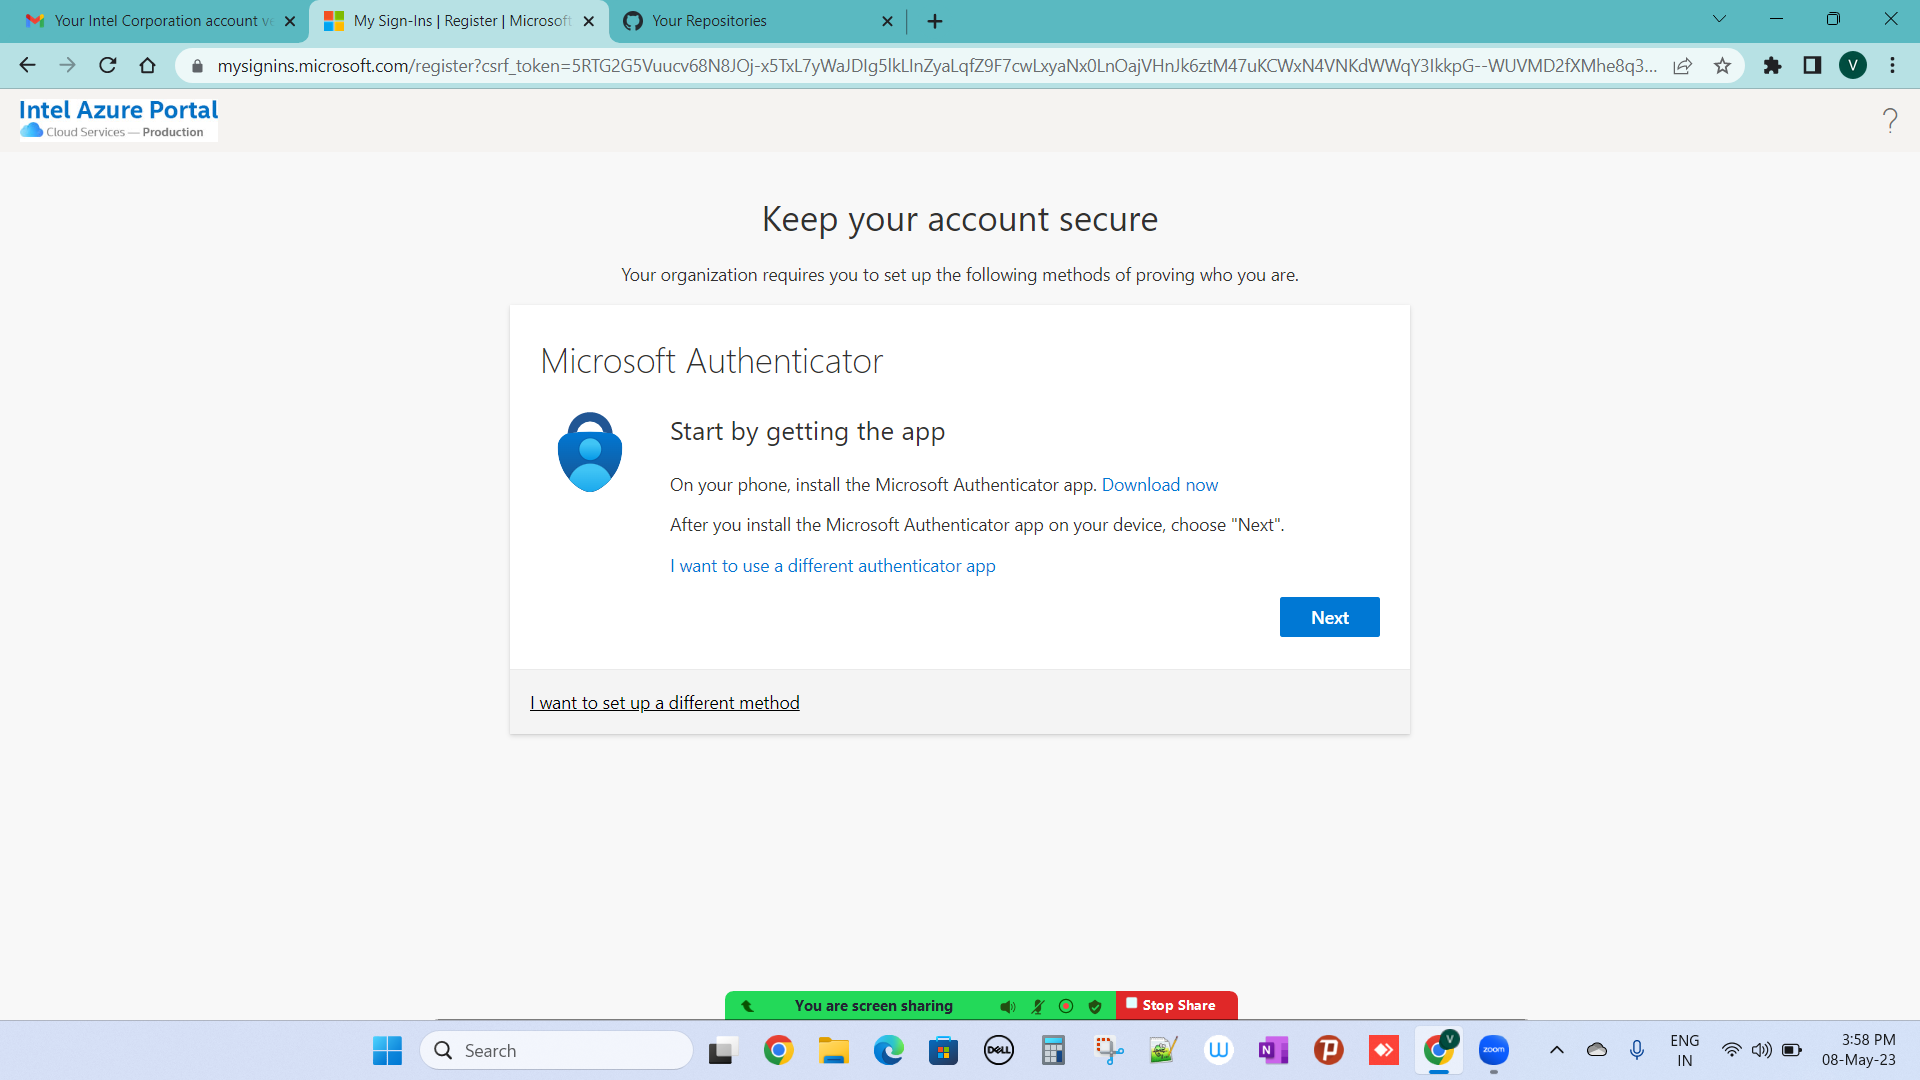Screen dimensions: 1920x1080
Task: Open a new browser tab
Action: coord(934,21)
